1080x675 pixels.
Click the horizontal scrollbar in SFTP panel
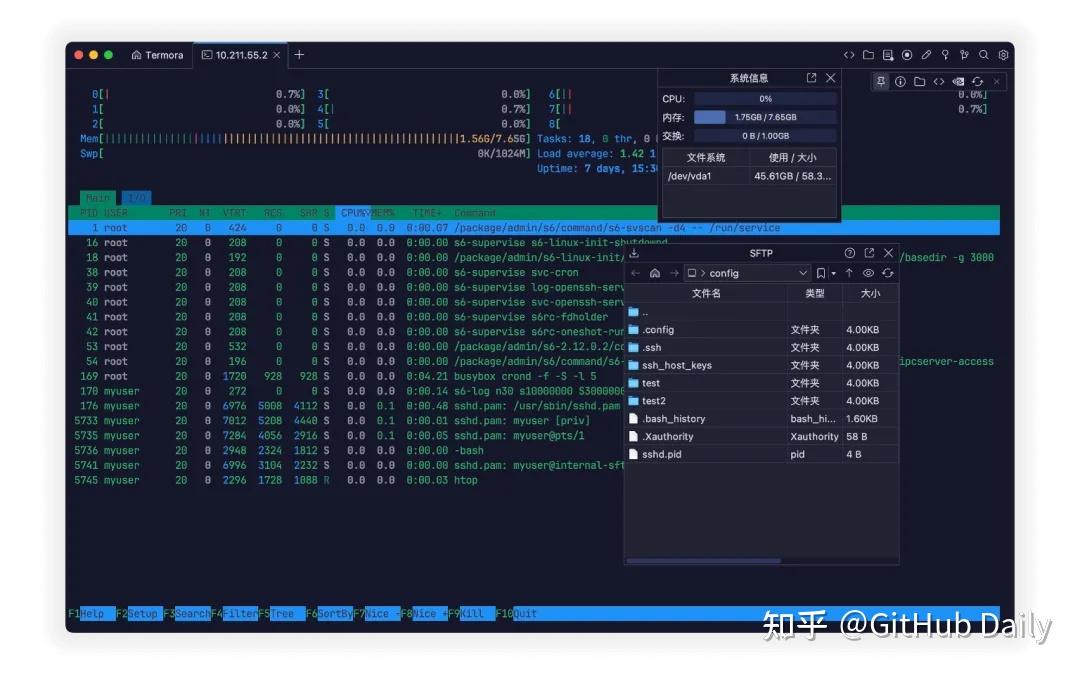tap(703, 561)
